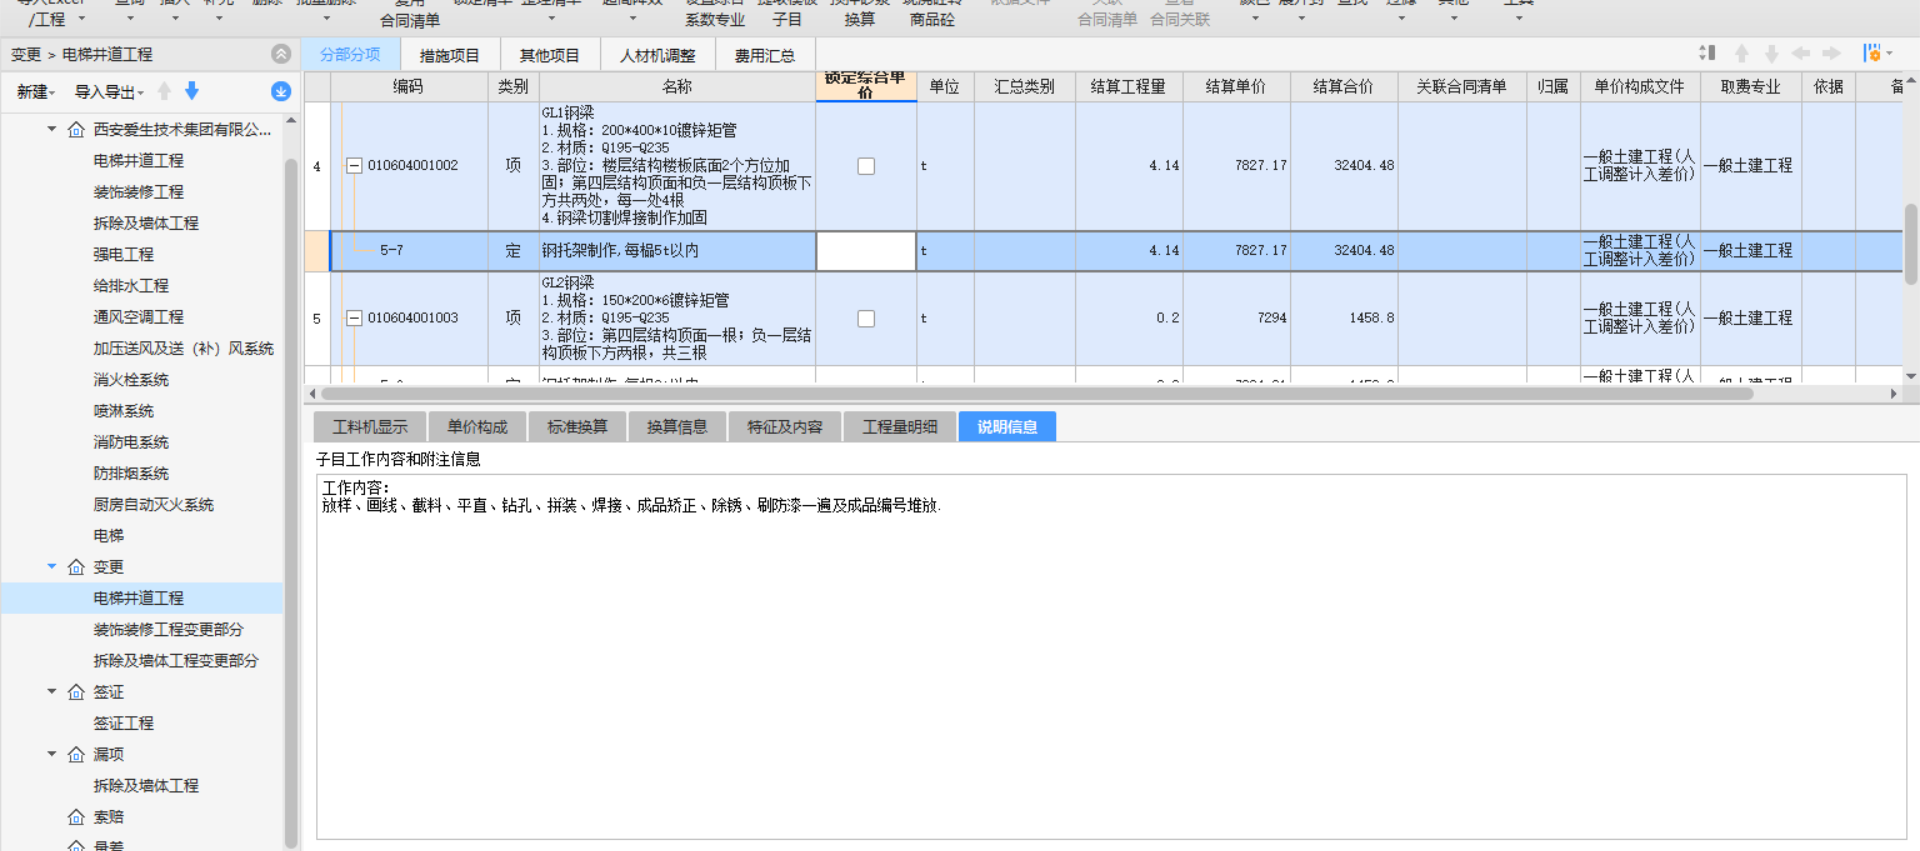Click the 钢托架制作,每榀5t以内 name cell
The height and width of the screenshot is (851, 1920).
pyautogui.click(x=677, y=251)
